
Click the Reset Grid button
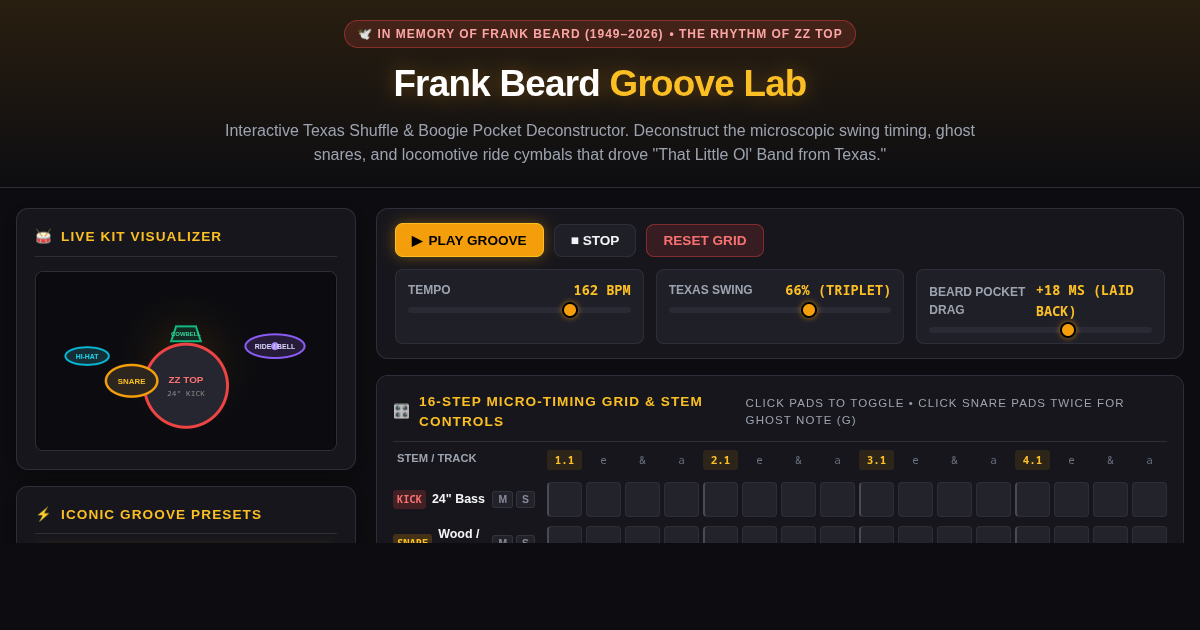[705, 240]
